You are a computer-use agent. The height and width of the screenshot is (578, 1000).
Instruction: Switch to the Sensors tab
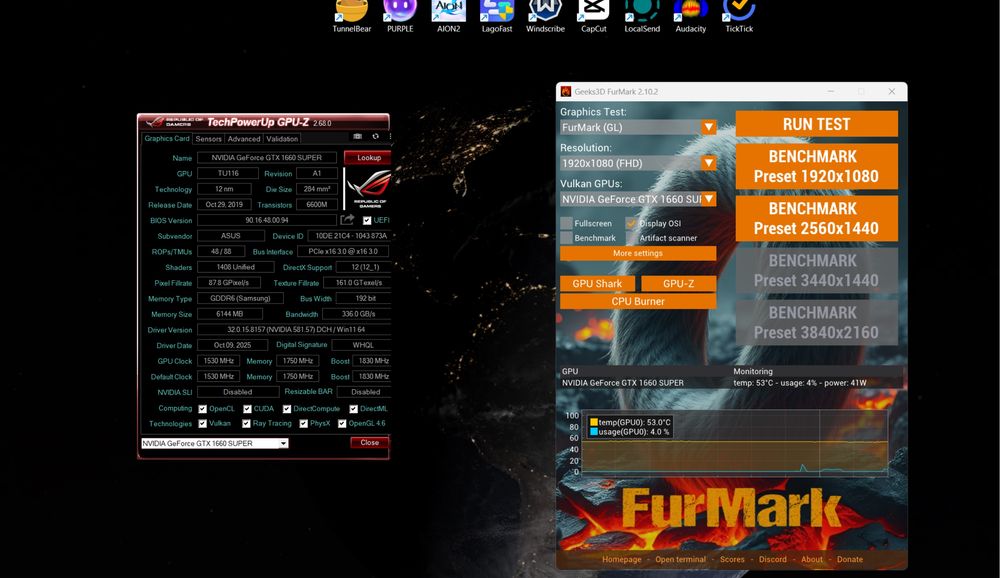point(209,138)
